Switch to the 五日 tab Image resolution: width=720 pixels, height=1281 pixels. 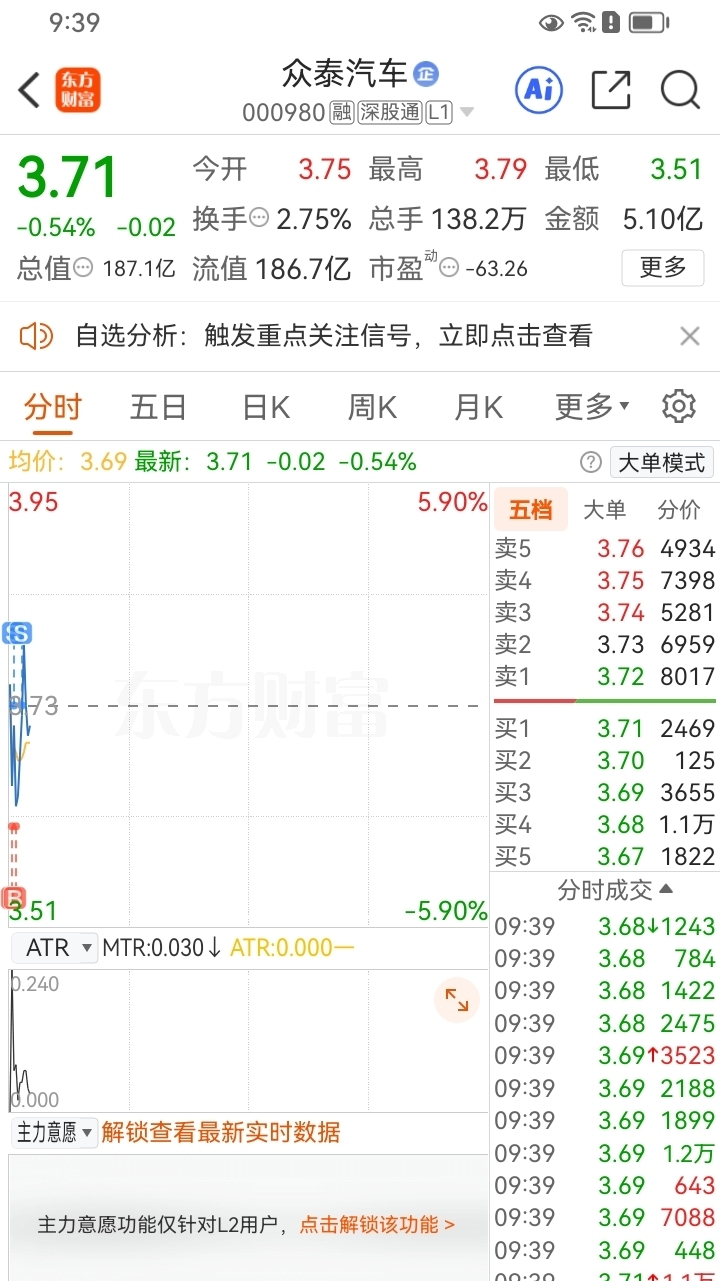[x=158, y=407]
